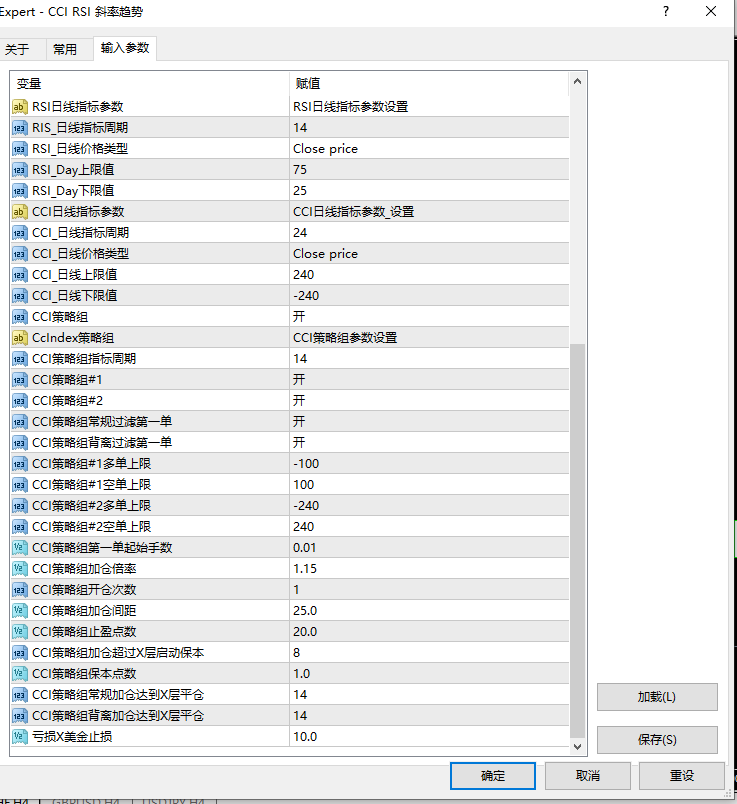Toggle the CCI策略组#1 on/off value

428,380
